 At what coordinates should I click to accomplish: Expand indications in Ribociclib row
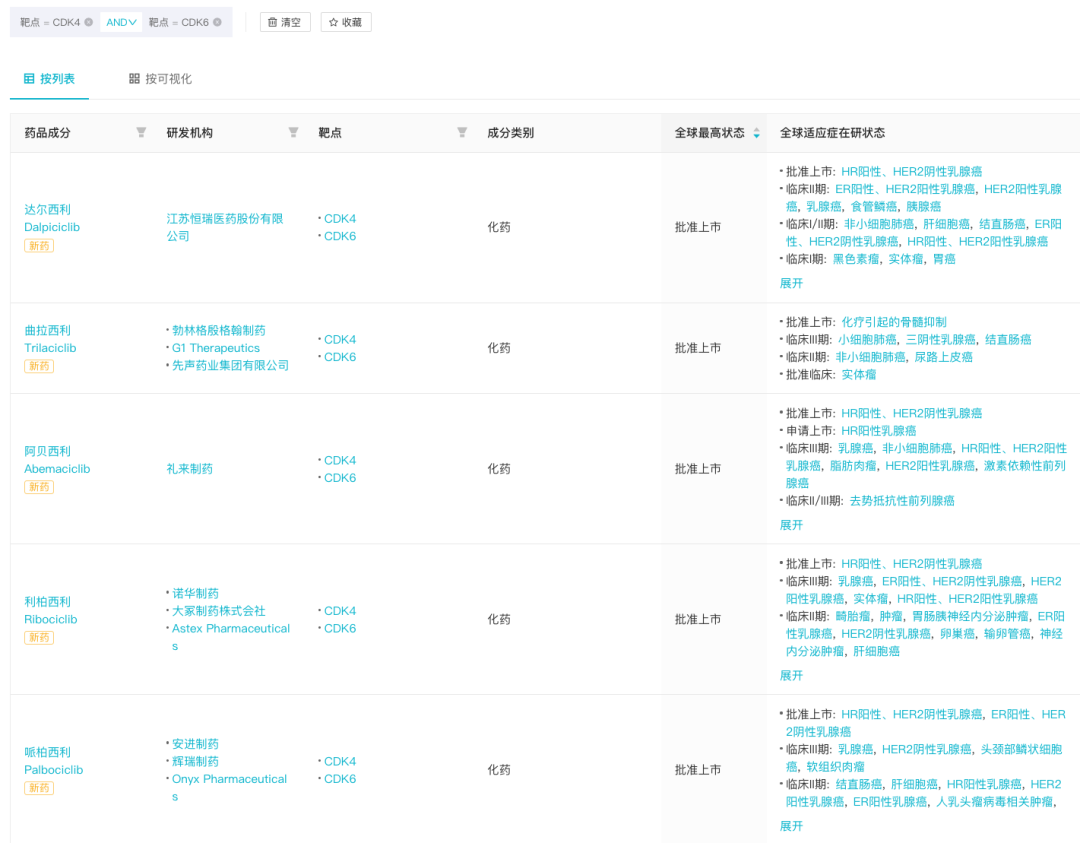tap(791, 676)
